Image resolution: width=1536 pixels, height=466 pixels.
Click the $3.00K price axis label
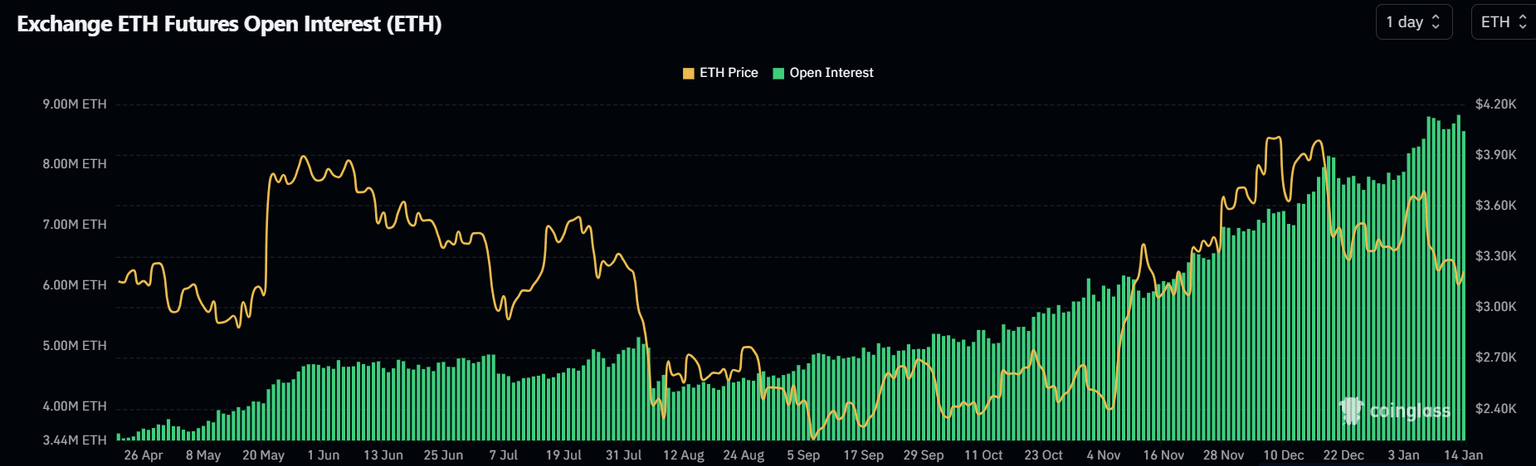(1496, 306)
